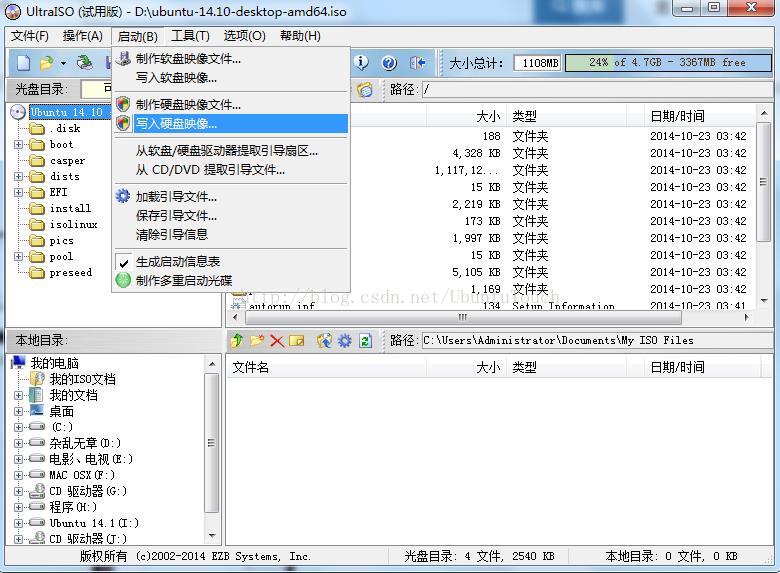Open the 文件(F) menu
Viewport: 780px width, 573px height.
pos(30,36)
